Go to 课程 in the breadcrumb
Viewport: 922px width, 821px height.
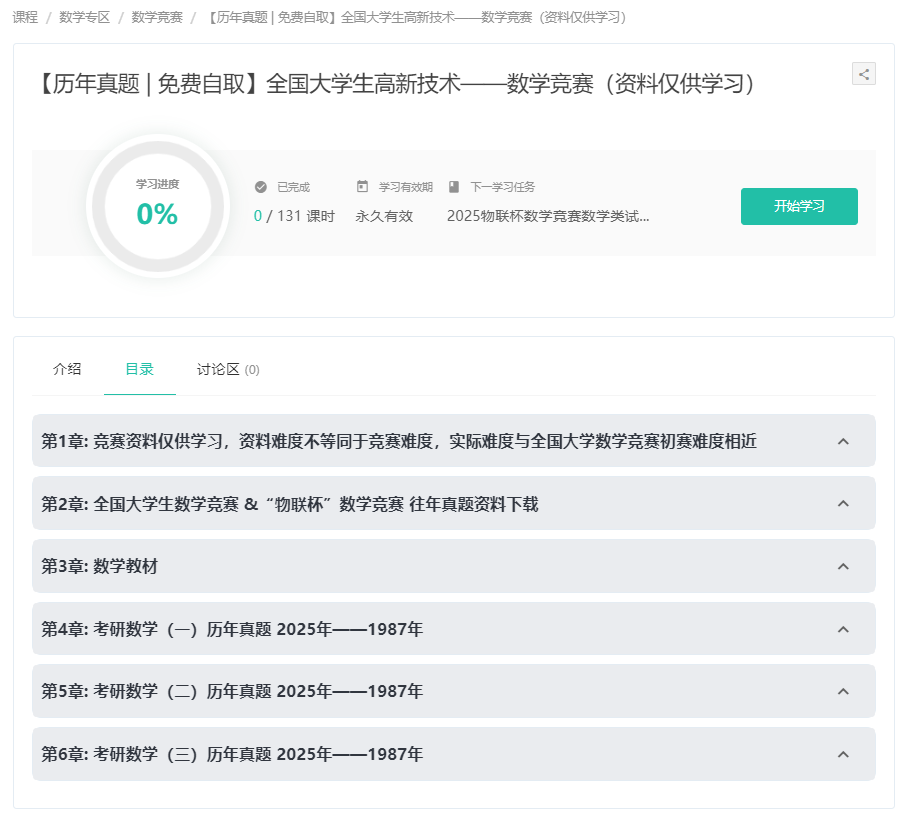point(25,17)
